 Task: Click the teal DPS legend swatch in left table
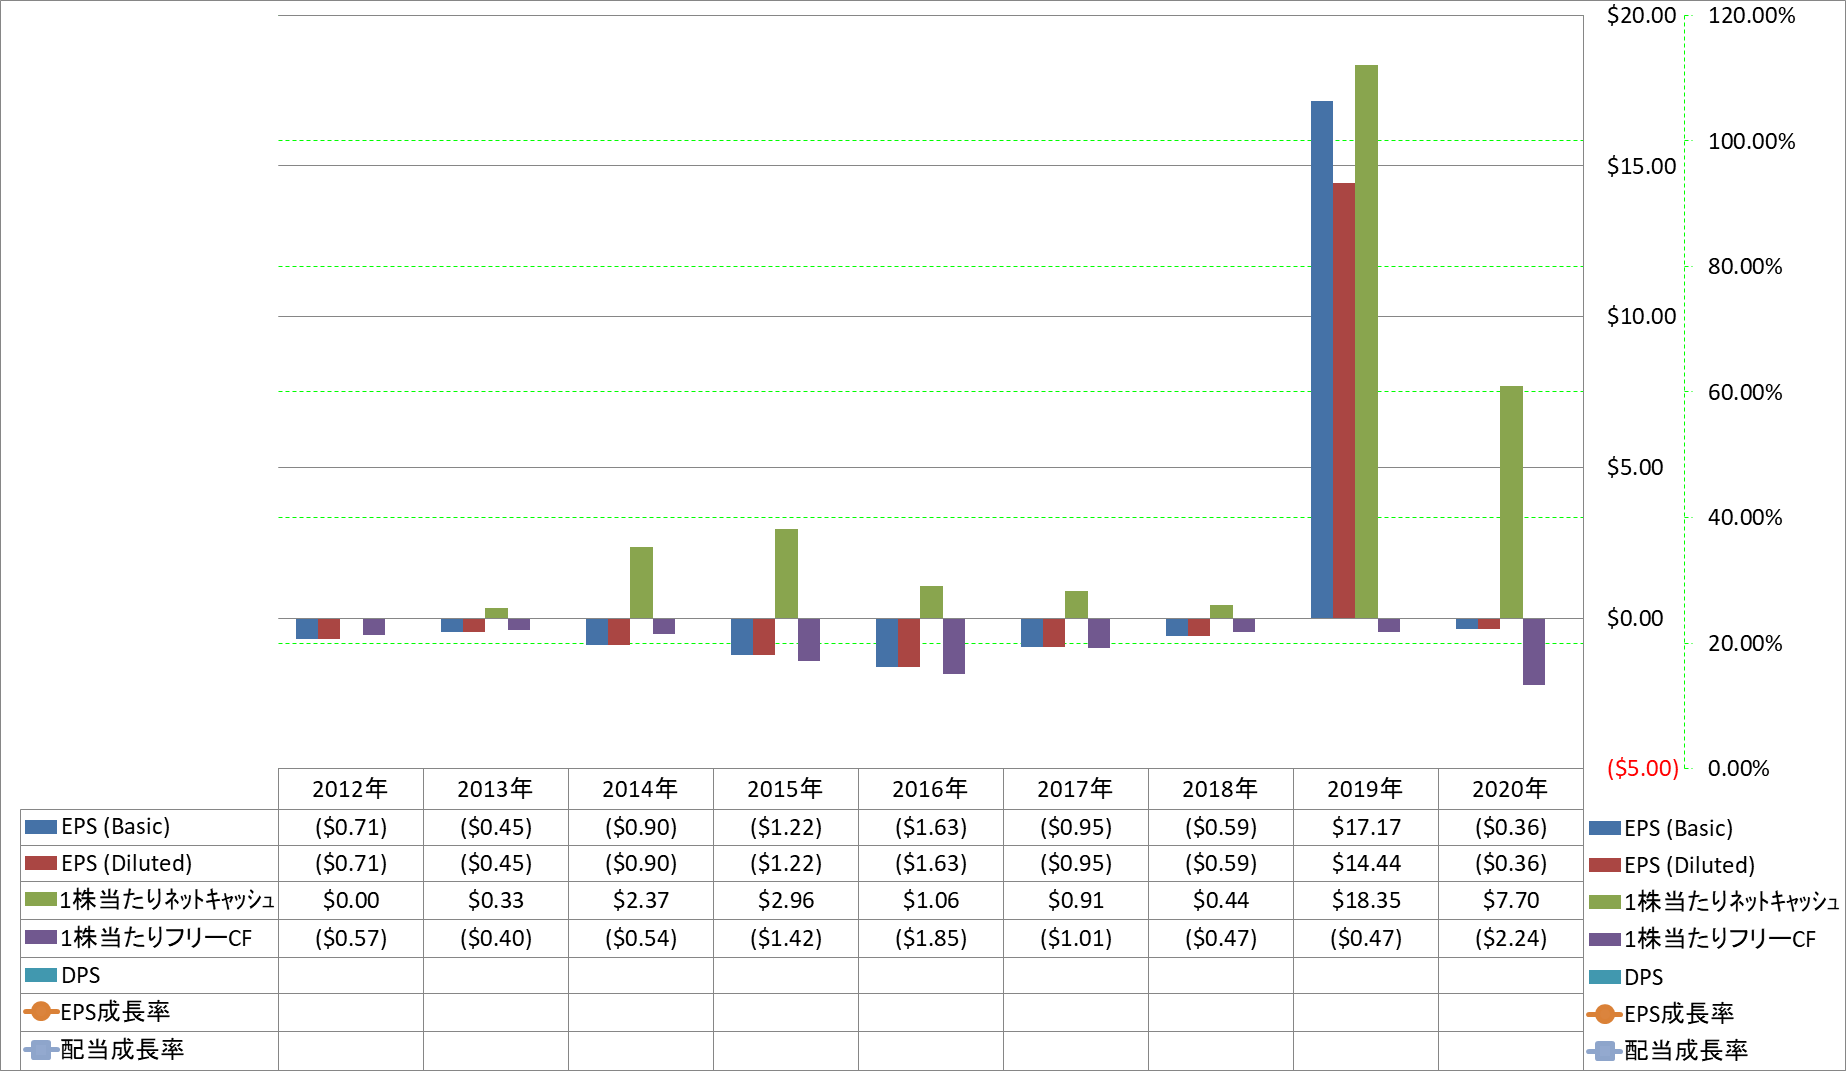(41, 975)
